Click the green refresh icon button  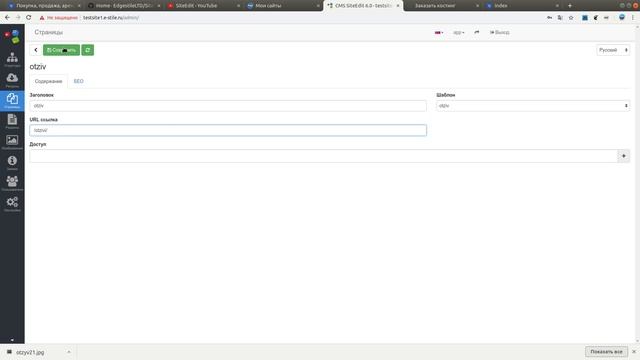87,50
